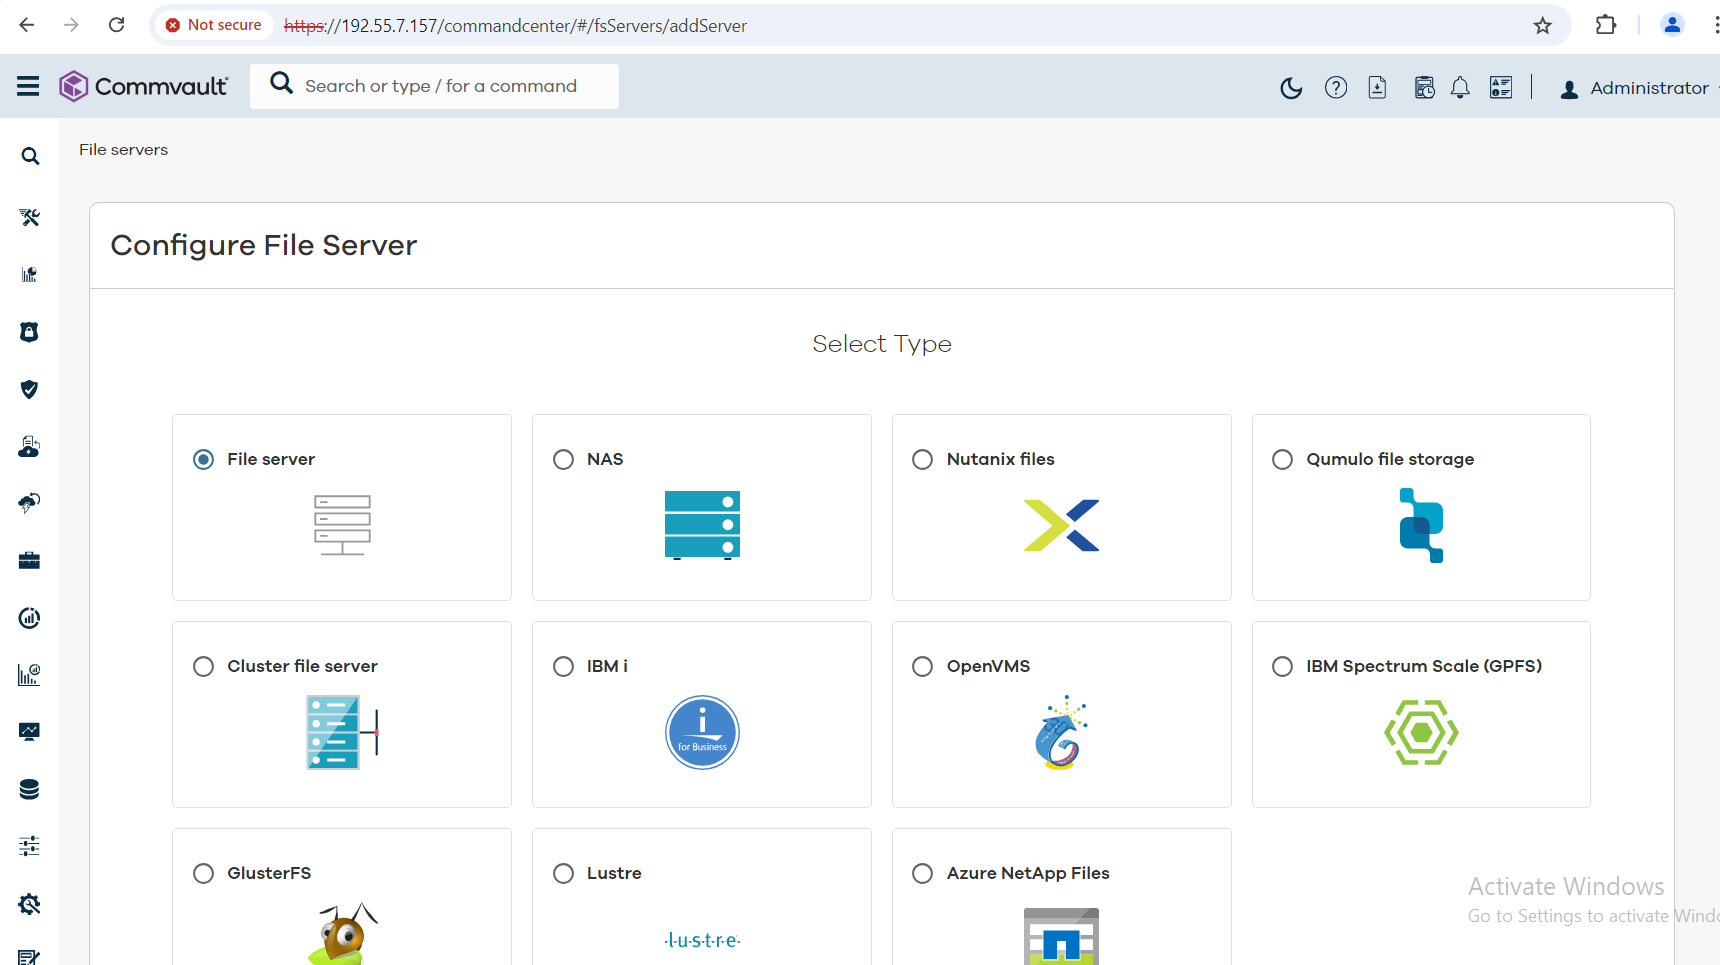Expand the Administrator user menu

[1638, 88]
